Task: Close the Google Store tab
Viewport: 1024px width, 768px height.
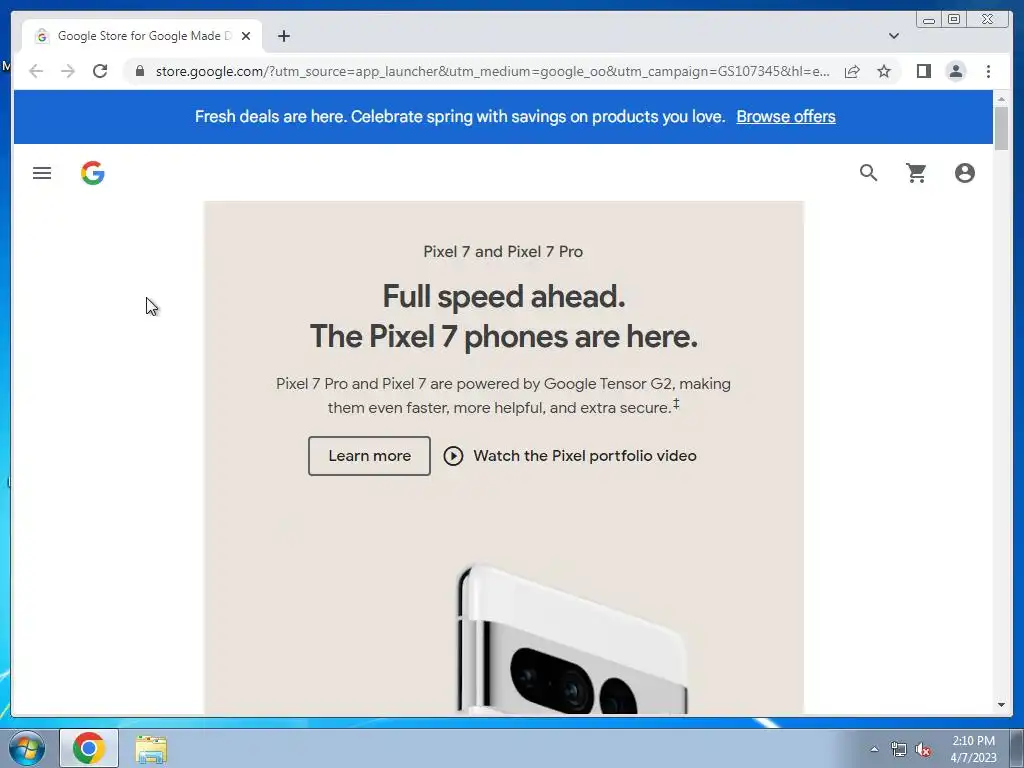Action: tap(246, 36)
